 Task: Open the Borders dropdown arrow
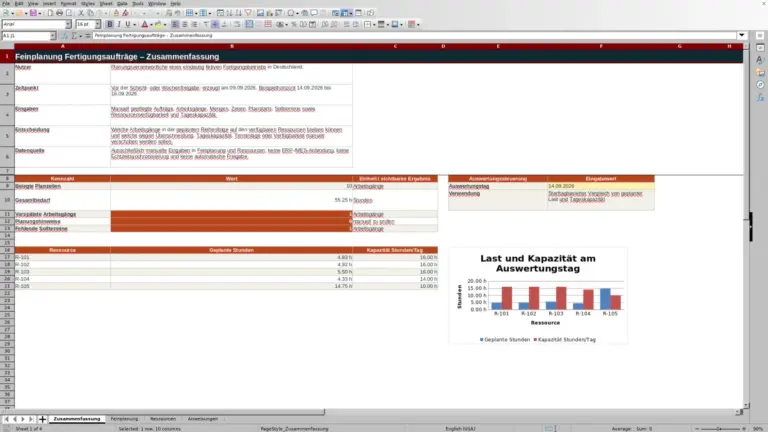coord(374,24)
